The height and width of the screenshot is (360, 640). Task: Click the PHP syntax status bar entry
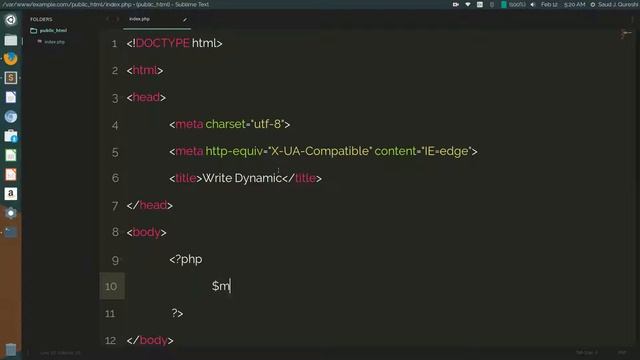[622, 353]
